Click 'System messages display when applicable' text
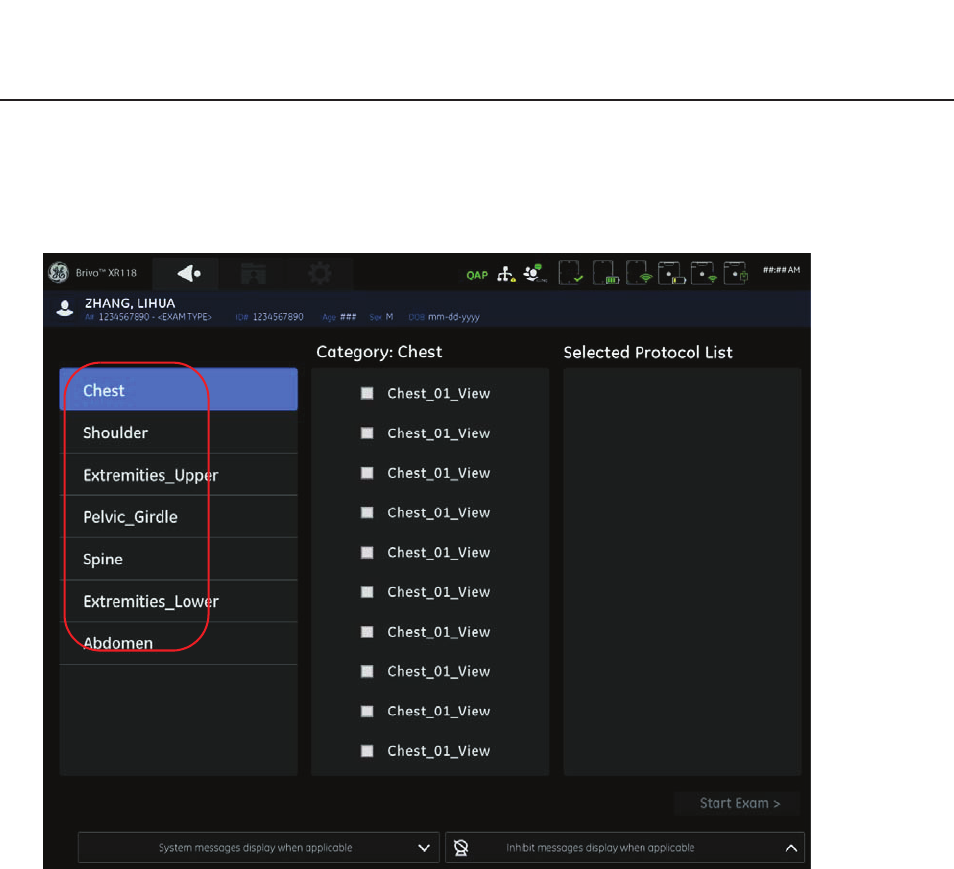The image size is (954, 869). [256, 848]
